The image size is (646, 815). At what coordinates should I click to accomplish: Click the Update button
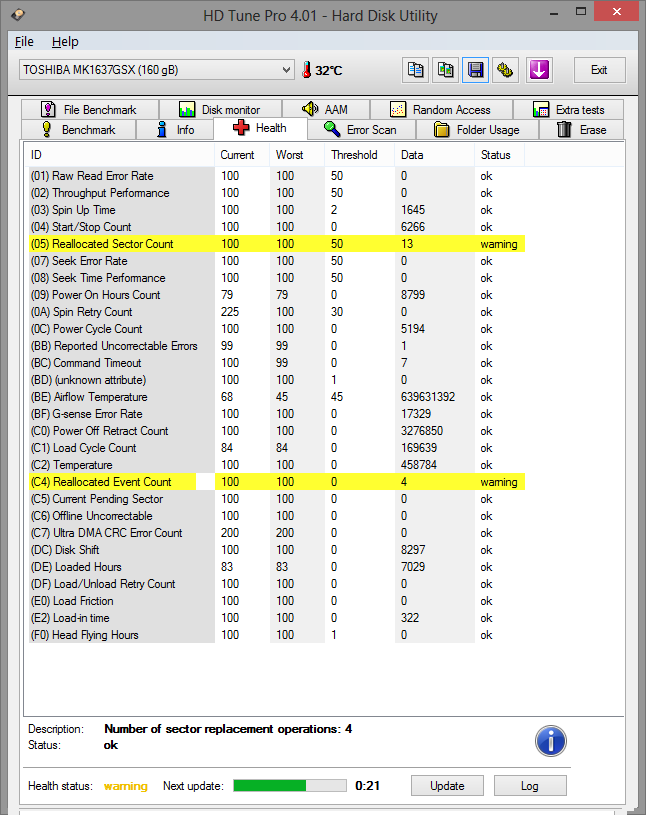[x=447, y=785]
